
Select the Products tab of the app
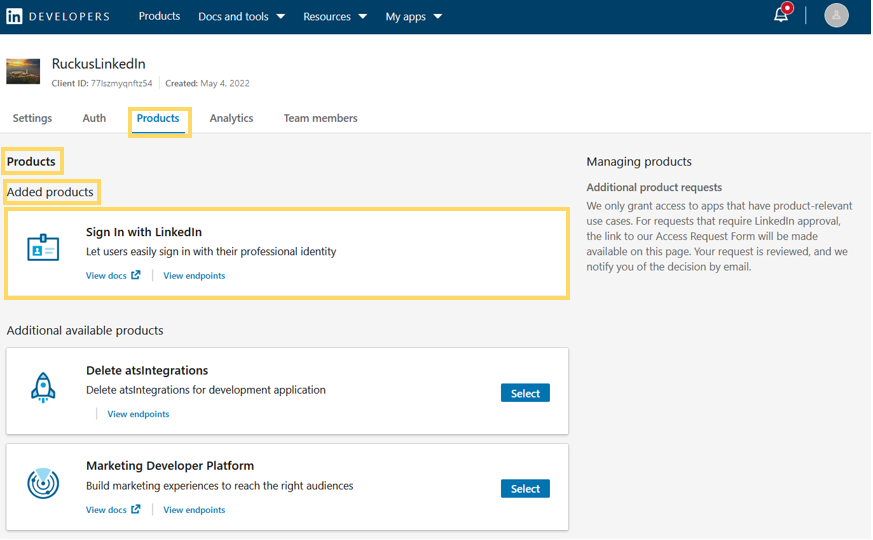pyautogui.click(x=158, y=118)
